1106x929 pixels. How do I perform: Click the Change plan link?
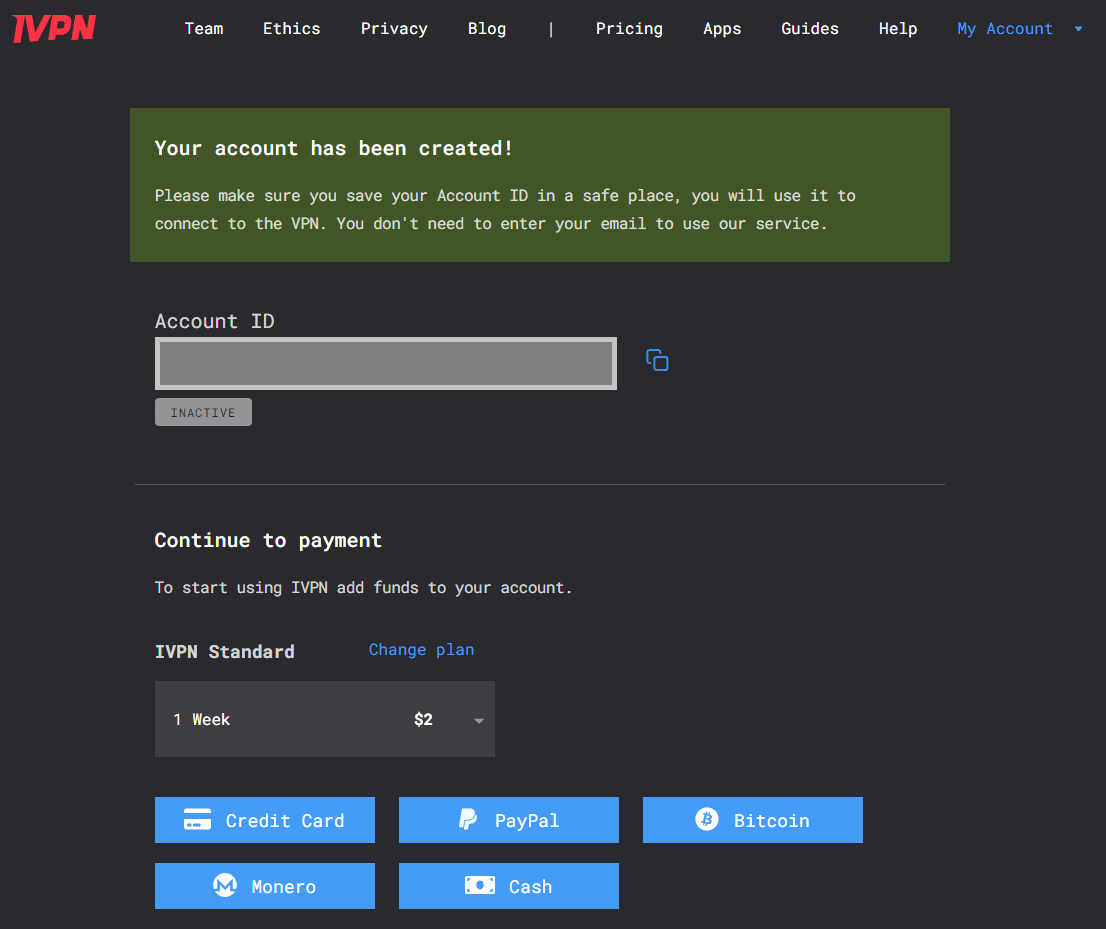(421, 650)
